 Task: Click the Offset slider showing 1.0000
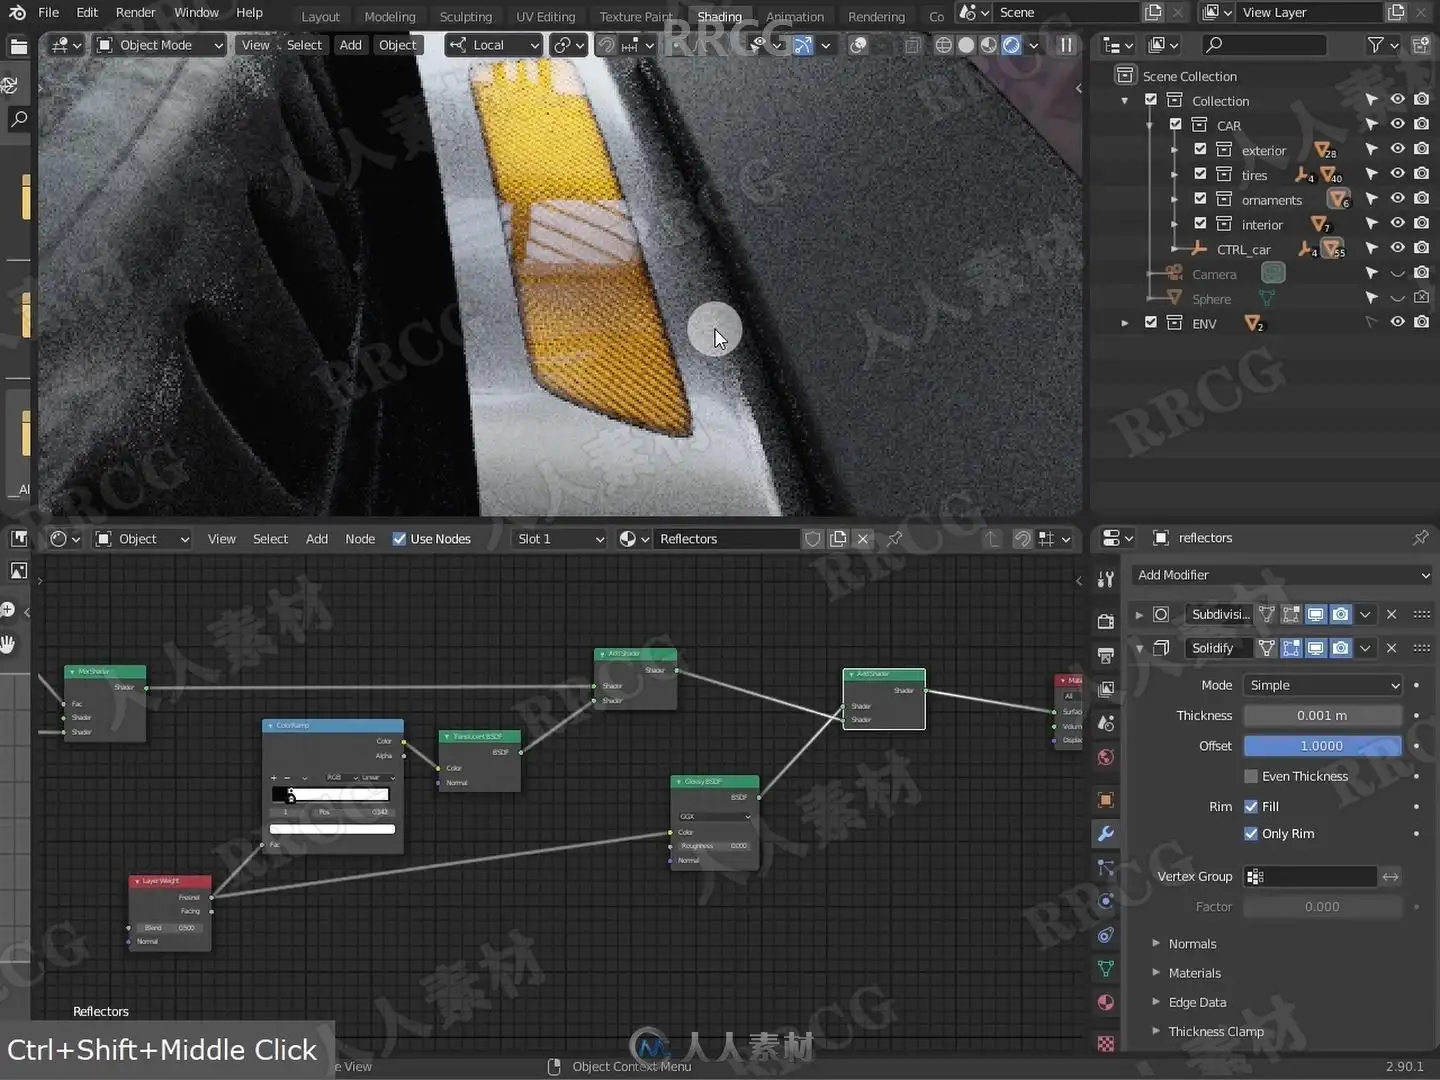pyautogui.click(x=1322, y=746)
